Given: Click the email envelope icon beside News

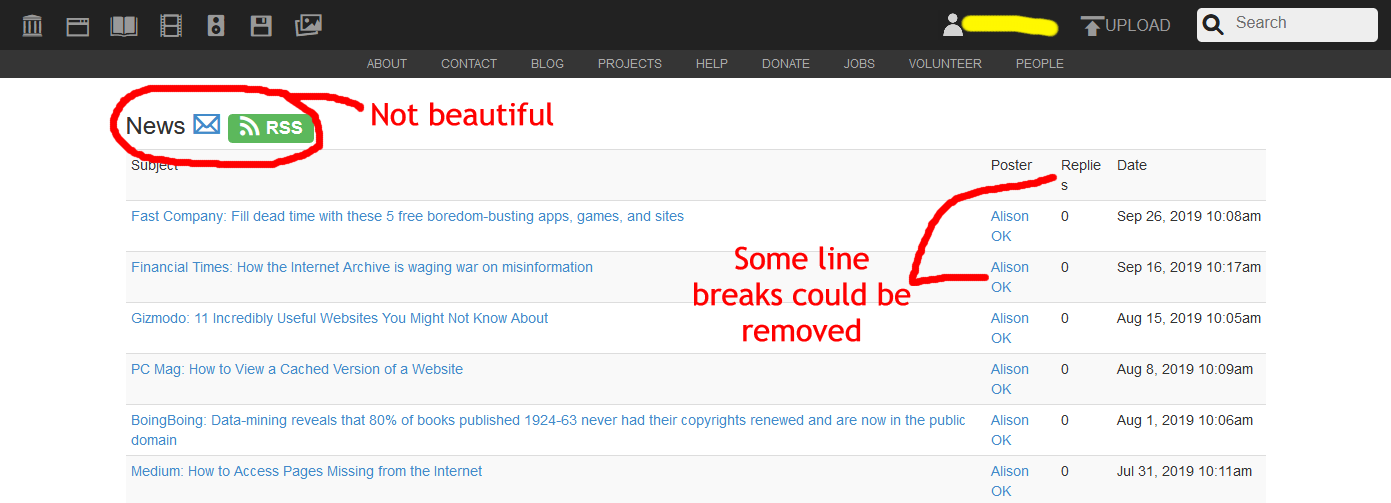Looking at the screenshot, I should 207,125.
